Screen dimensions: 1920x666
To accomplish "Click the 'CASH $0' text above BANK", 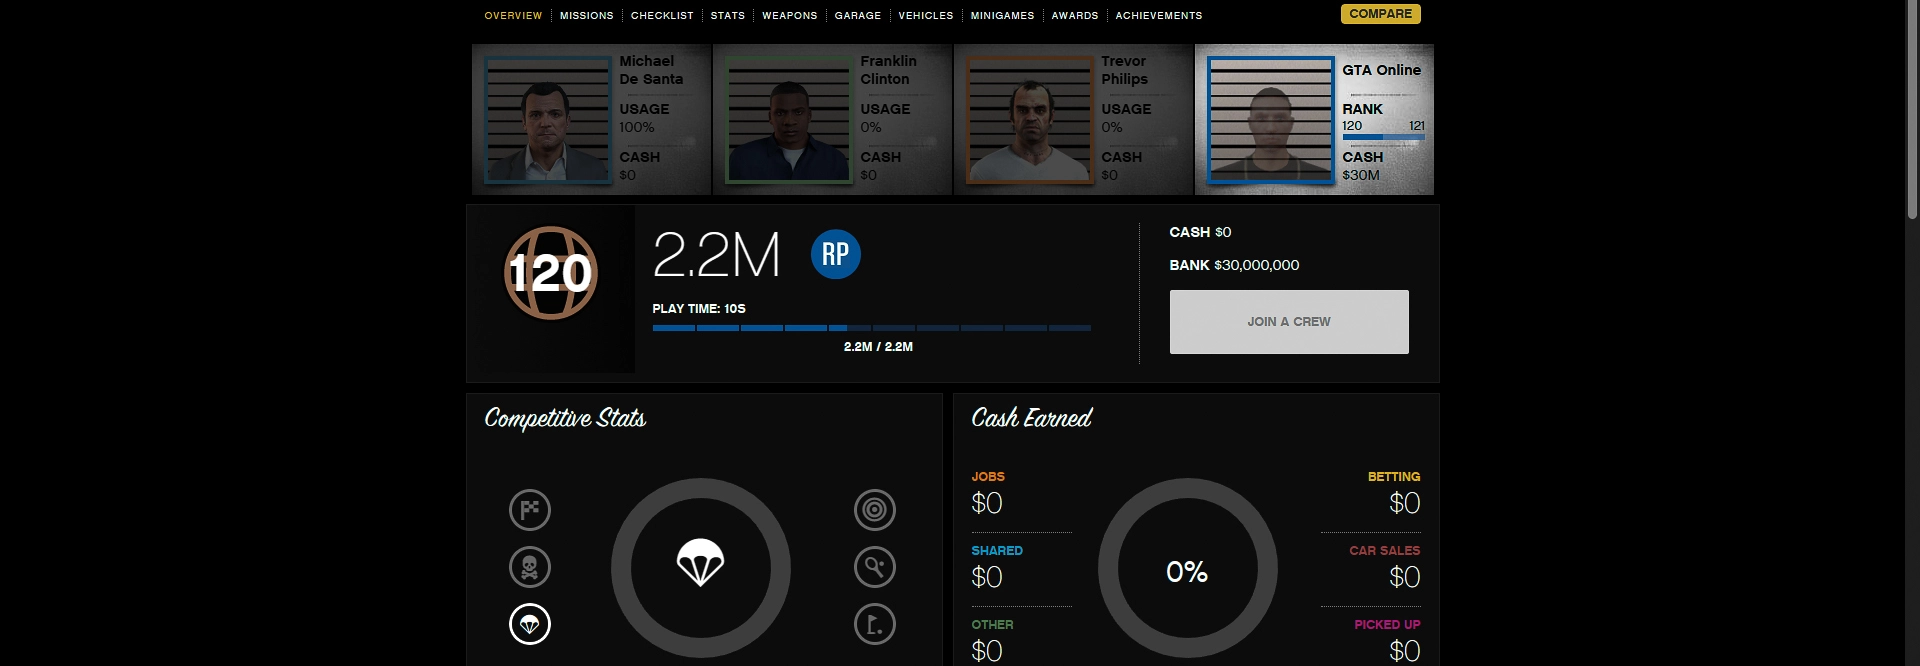I will point(1200,232).
